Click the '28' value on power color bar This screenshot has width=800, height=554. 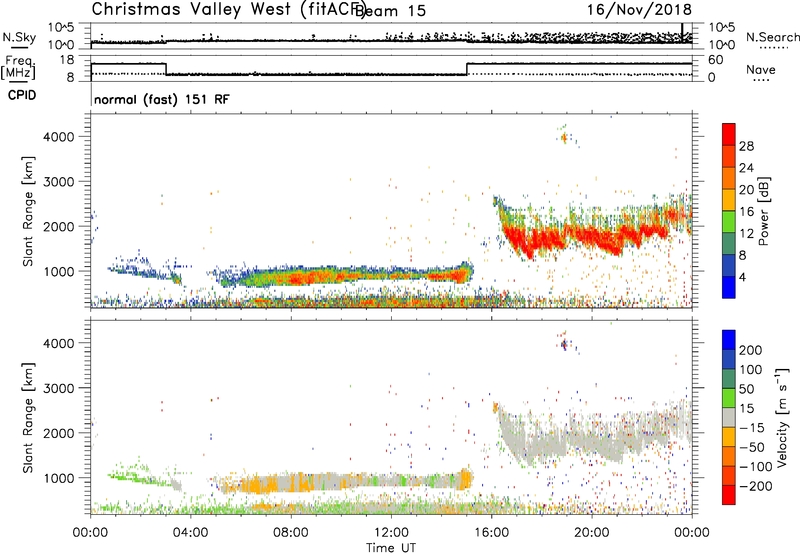pyautogui.click(x=746, y=146)
